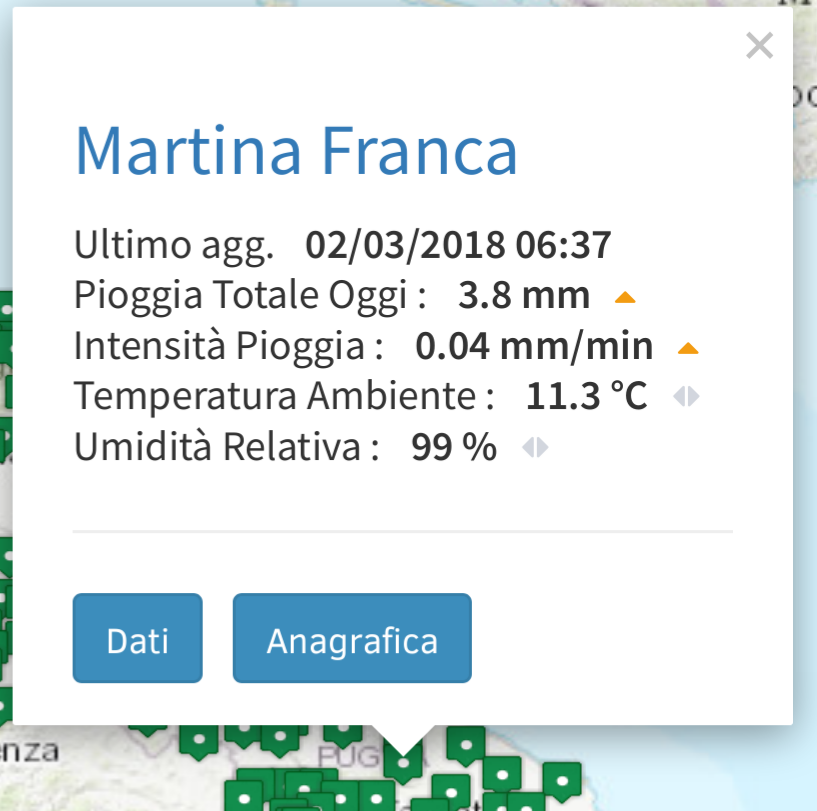Click the orange rising arrow beside Pioggia Totale Oggi
This screenshot has width=817, height=811.
625,297
